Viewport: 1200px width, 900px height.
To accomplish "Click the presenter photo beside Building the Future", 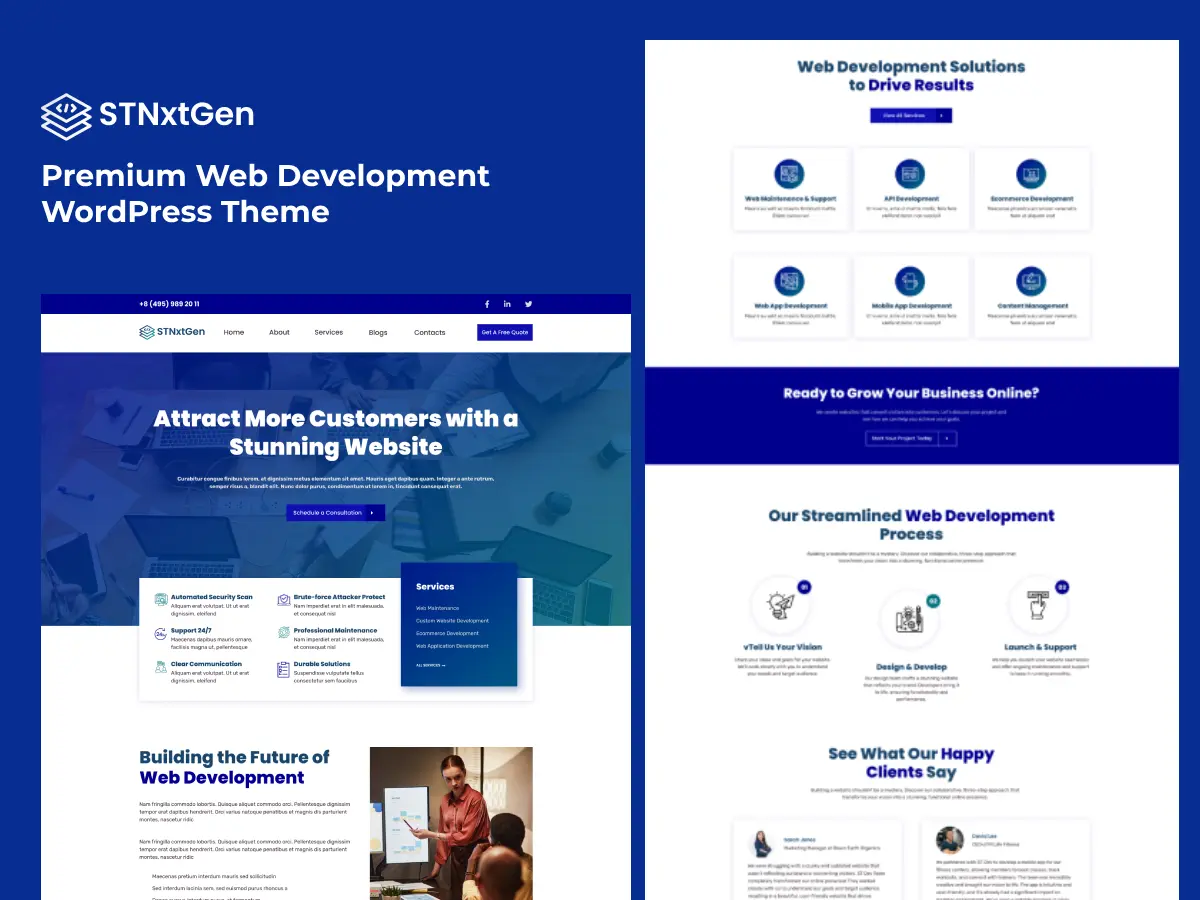I will (x=451, y=823).
